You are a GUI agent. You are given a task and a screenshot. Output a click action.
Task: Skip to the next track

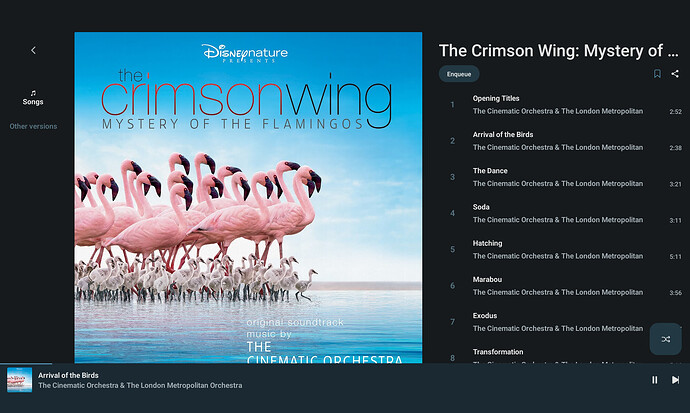[x=675, y=380]
